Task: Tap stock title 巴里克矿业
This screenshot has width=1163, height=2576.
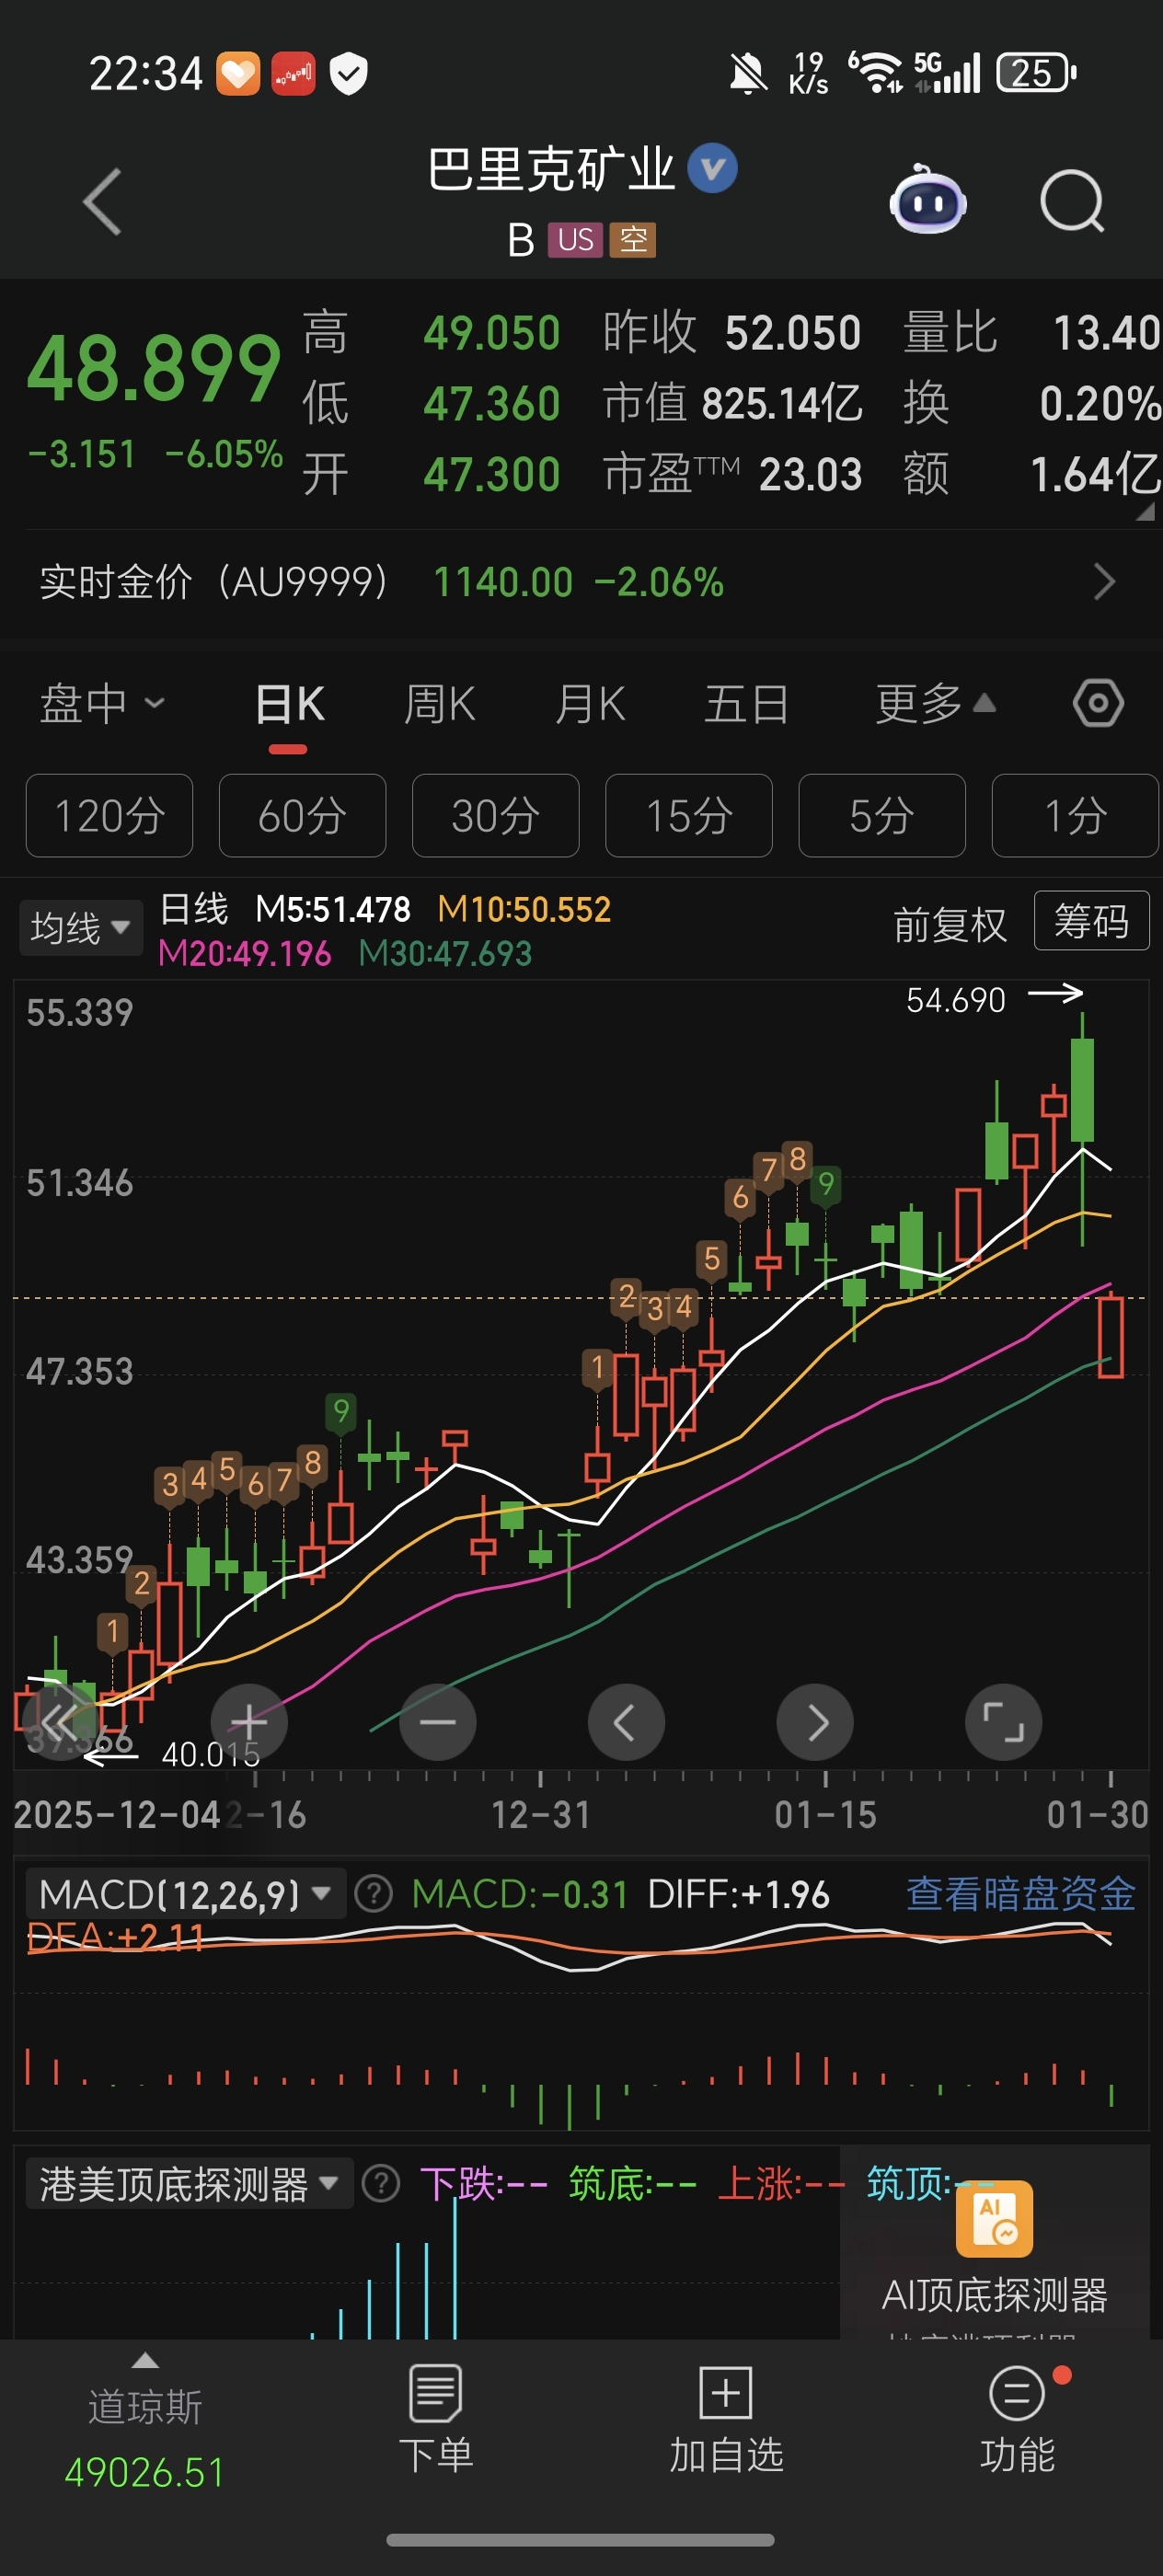Action: (551, 169)
